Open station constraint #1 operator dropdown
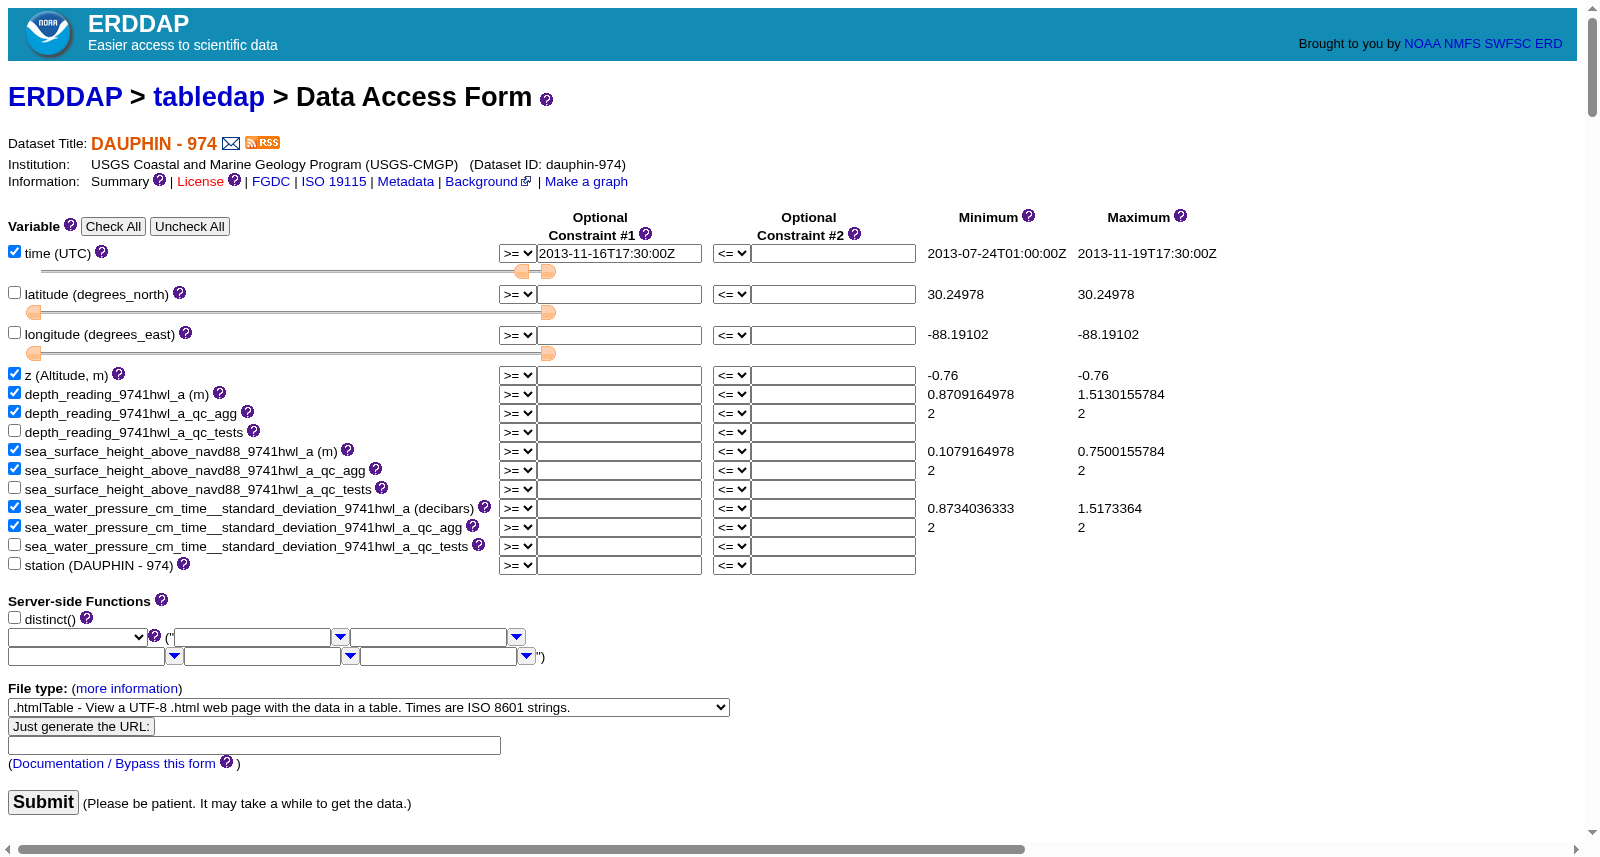Screen dimensions: 1600x857 (x=518, y=566)
